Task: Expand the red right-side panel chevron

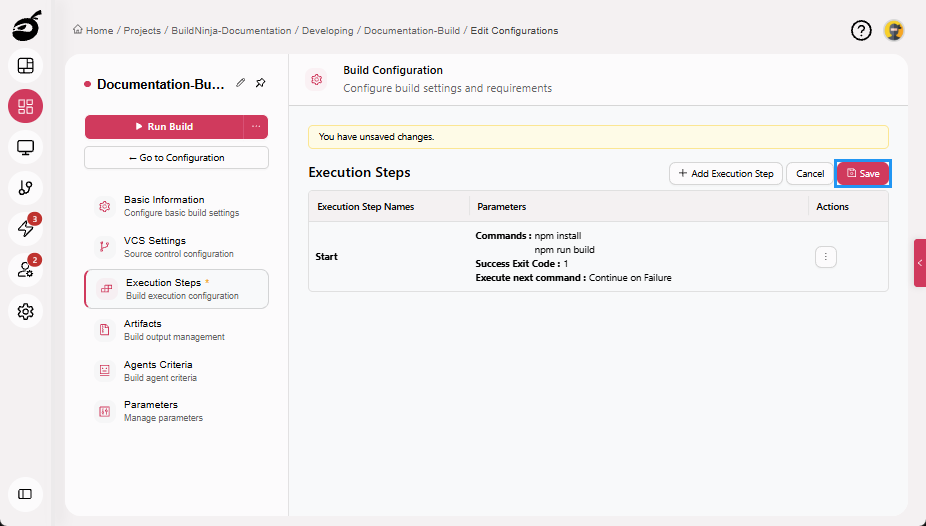Action: [x=920, y=263]
